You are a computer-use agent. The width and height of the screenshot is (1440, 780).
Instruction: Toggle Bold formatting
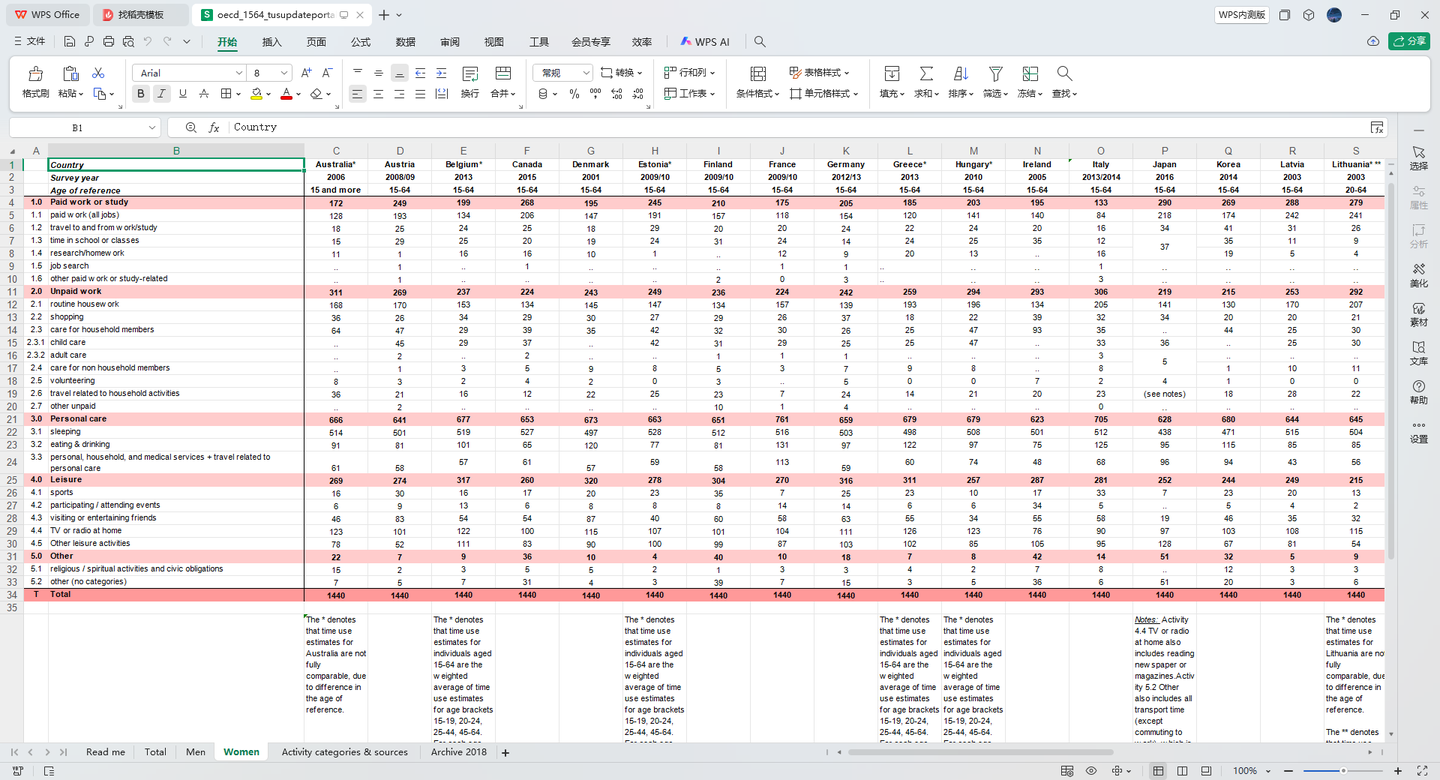[x=140, y=94]
